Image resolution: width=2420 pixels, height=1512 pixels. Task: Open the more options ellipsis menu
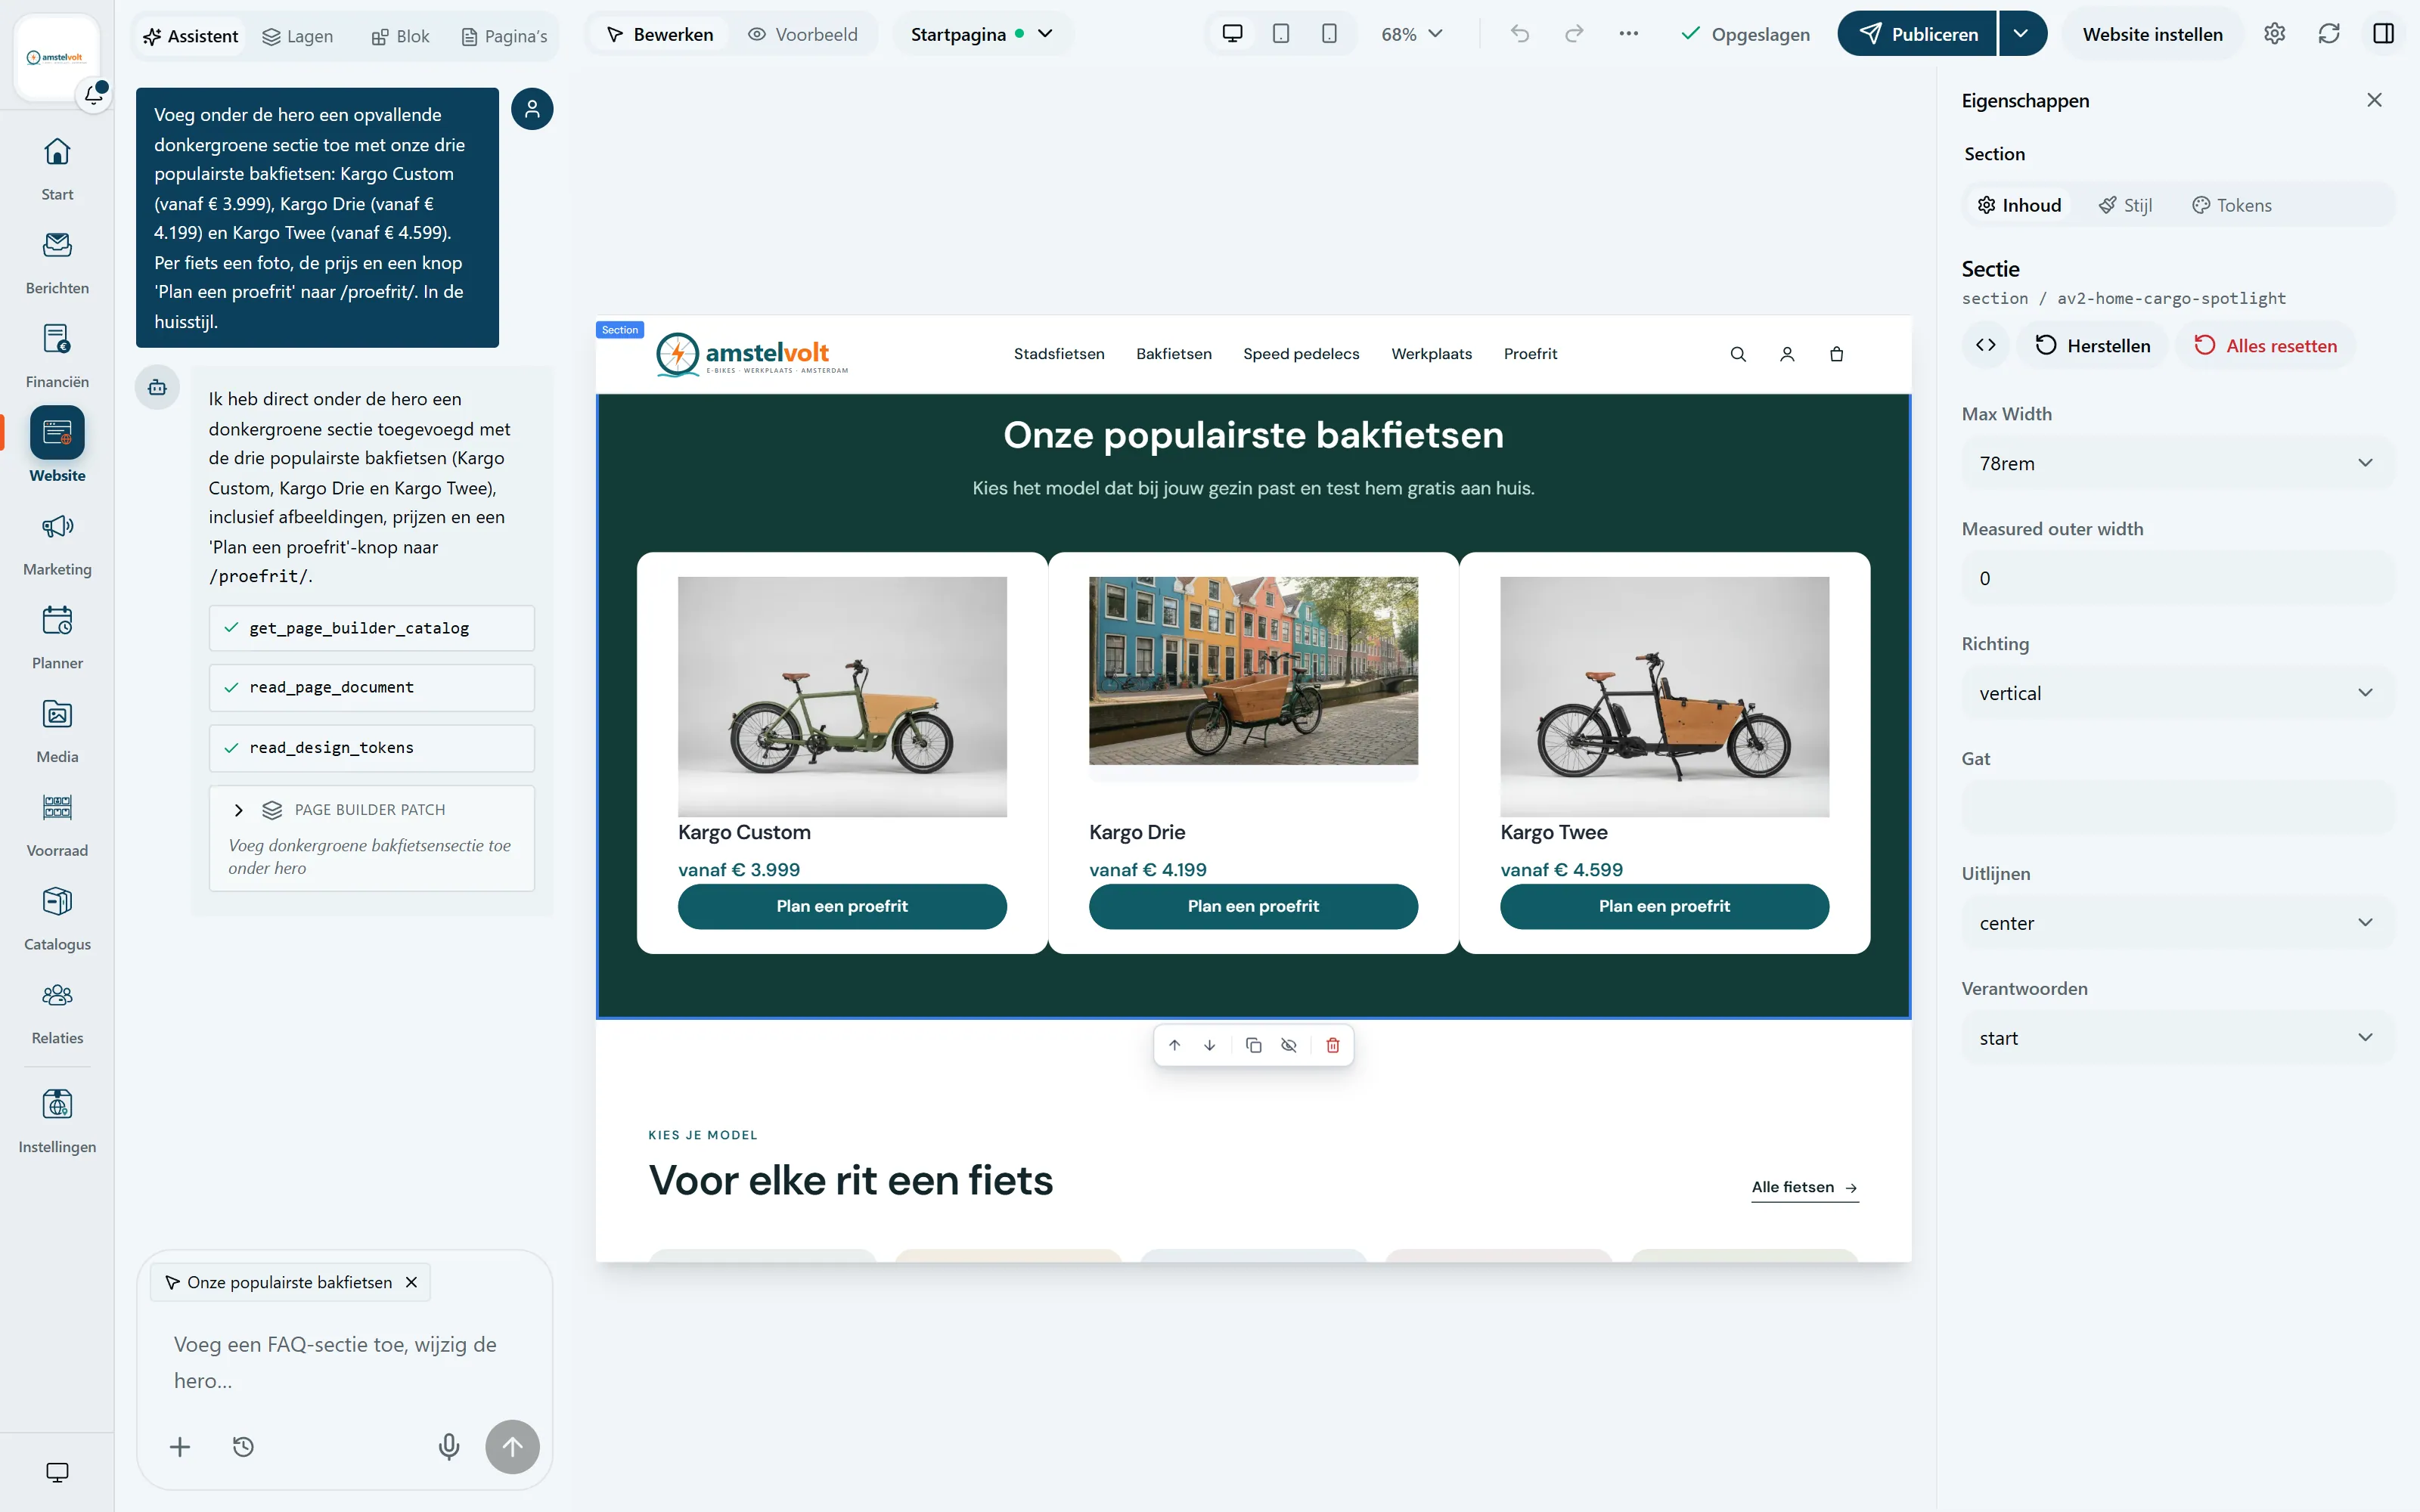pos(1628,34)
